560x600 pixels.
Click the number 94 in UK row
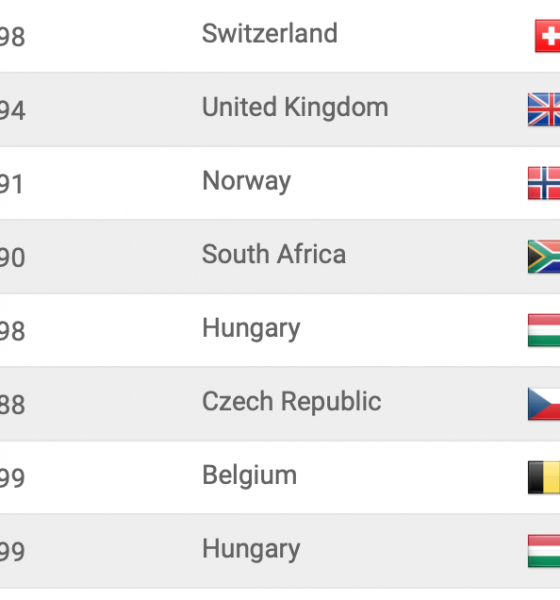point(12,111)
